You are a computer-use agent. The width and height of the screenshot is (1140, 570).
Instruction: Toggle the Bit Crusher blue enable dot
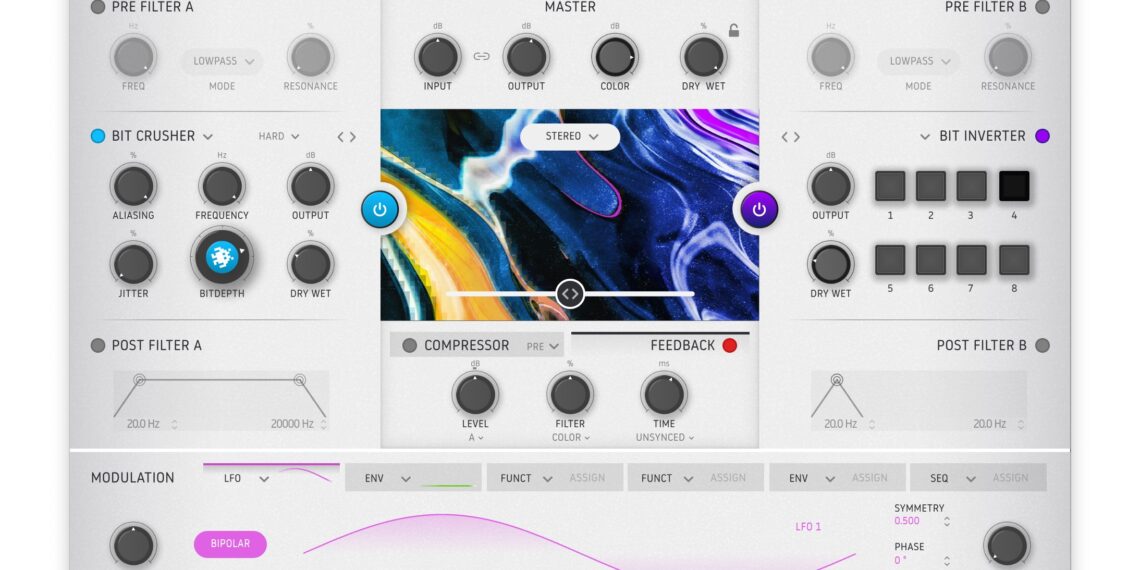point(98,136)
